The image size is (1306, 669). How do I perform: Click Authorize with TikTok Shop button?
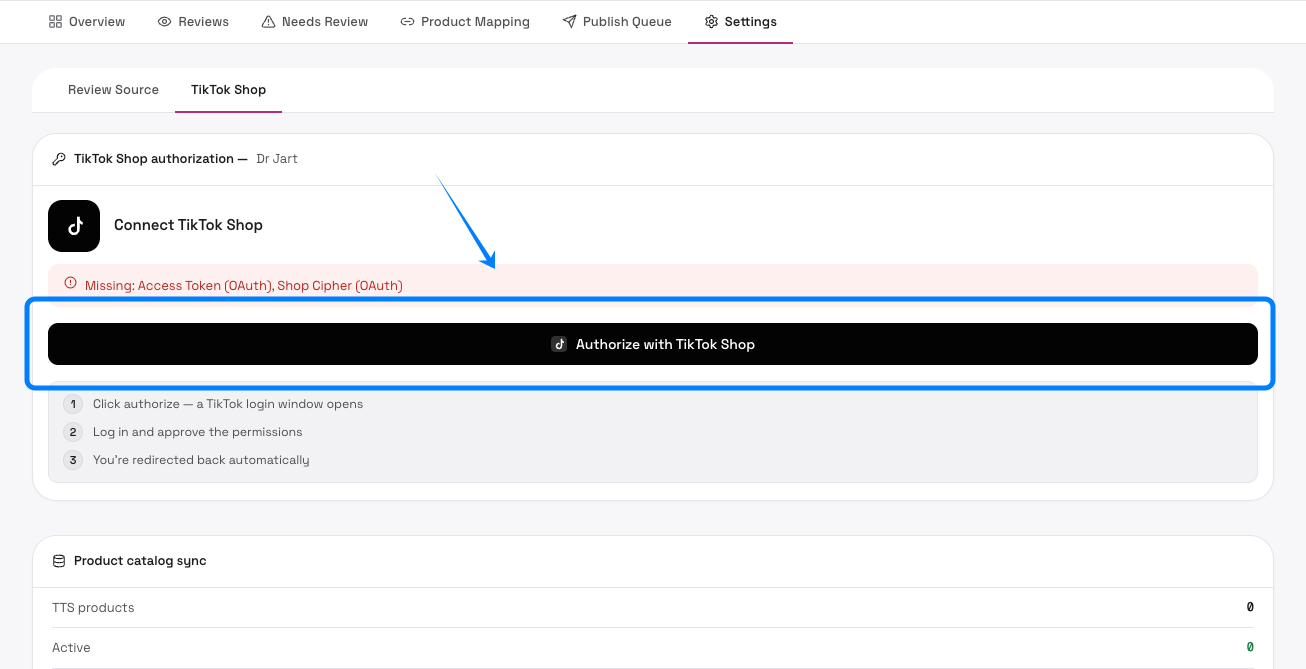point(653,344)
